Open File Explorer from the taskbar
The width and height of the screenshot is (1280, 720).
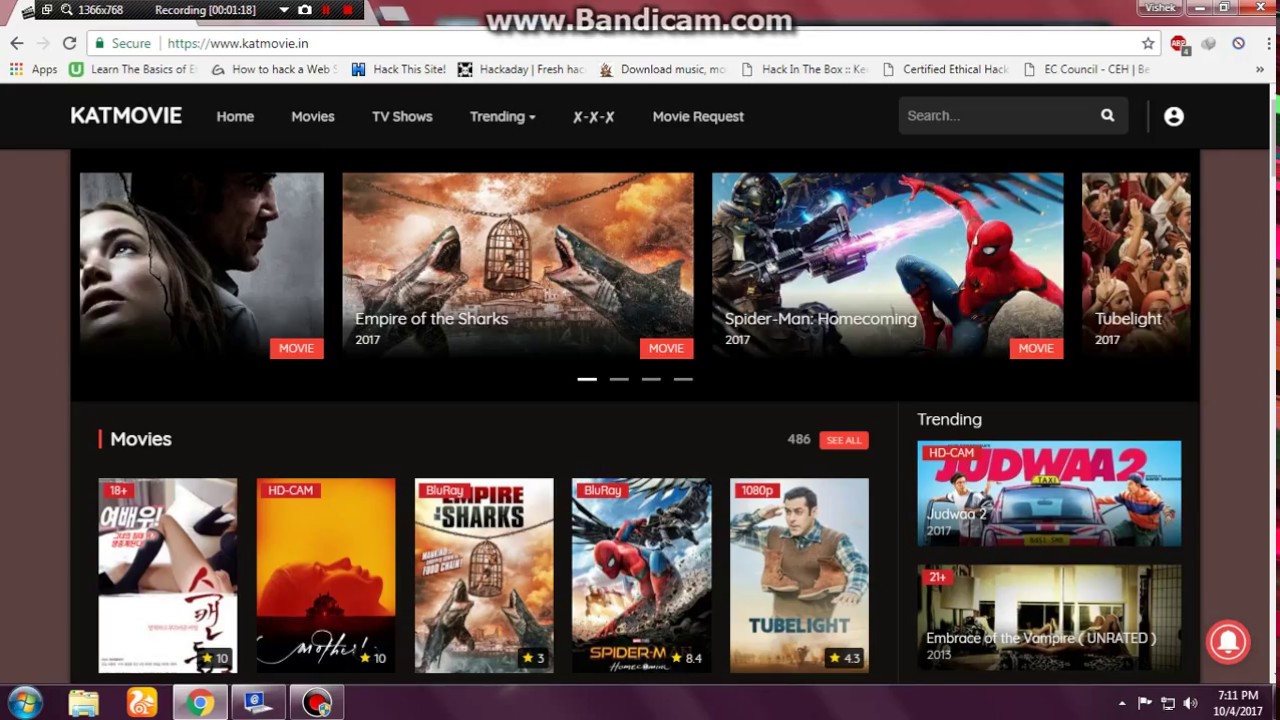click(x=84, y=703)
